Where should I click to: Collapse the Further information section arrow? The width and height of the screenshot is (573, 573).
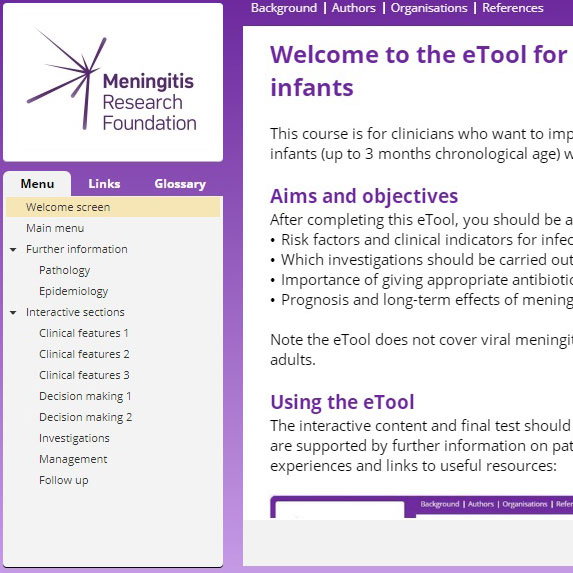[x=13, y=250]
